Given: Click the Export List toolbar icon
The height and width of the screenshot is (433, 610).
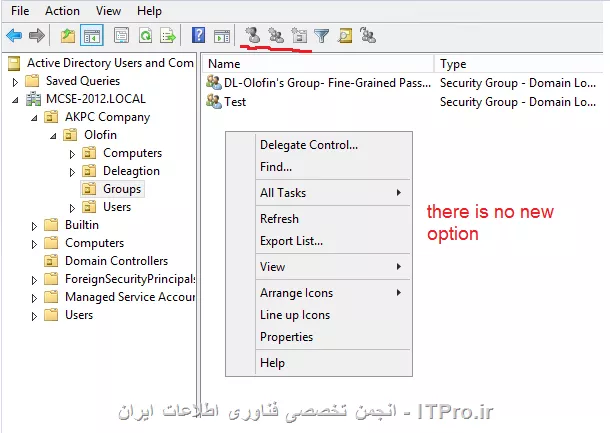Looking at the screenshot, I should [168, 36].
